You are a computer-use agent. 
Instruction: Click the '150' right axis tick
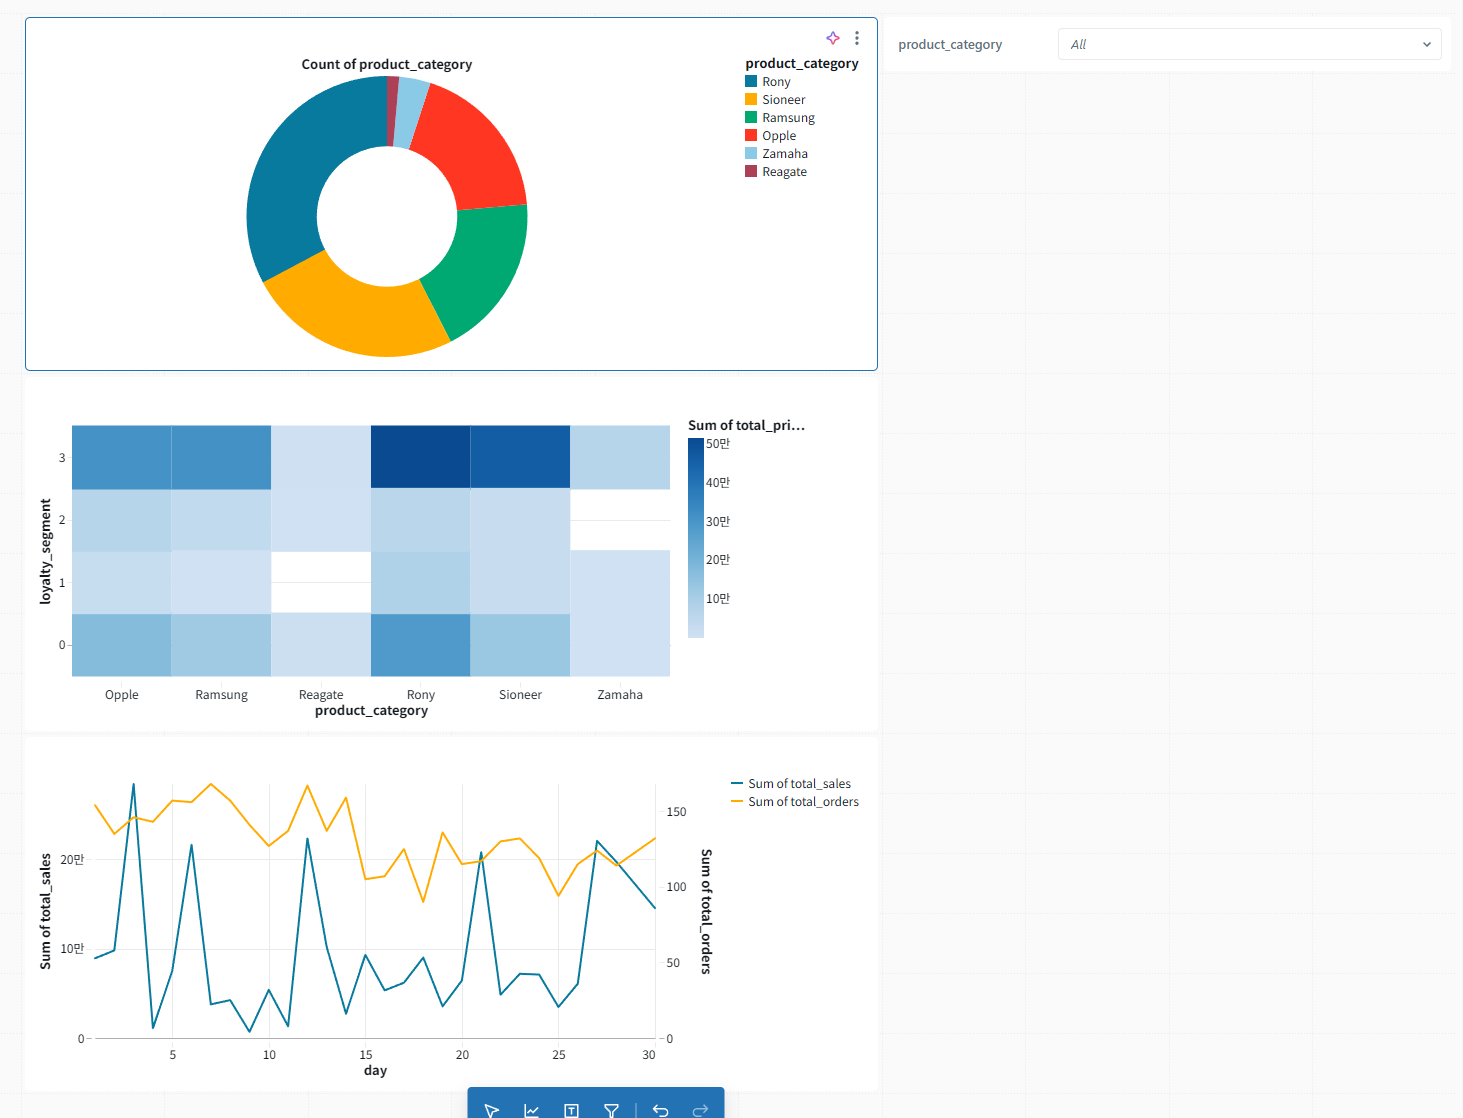(677, 812)
